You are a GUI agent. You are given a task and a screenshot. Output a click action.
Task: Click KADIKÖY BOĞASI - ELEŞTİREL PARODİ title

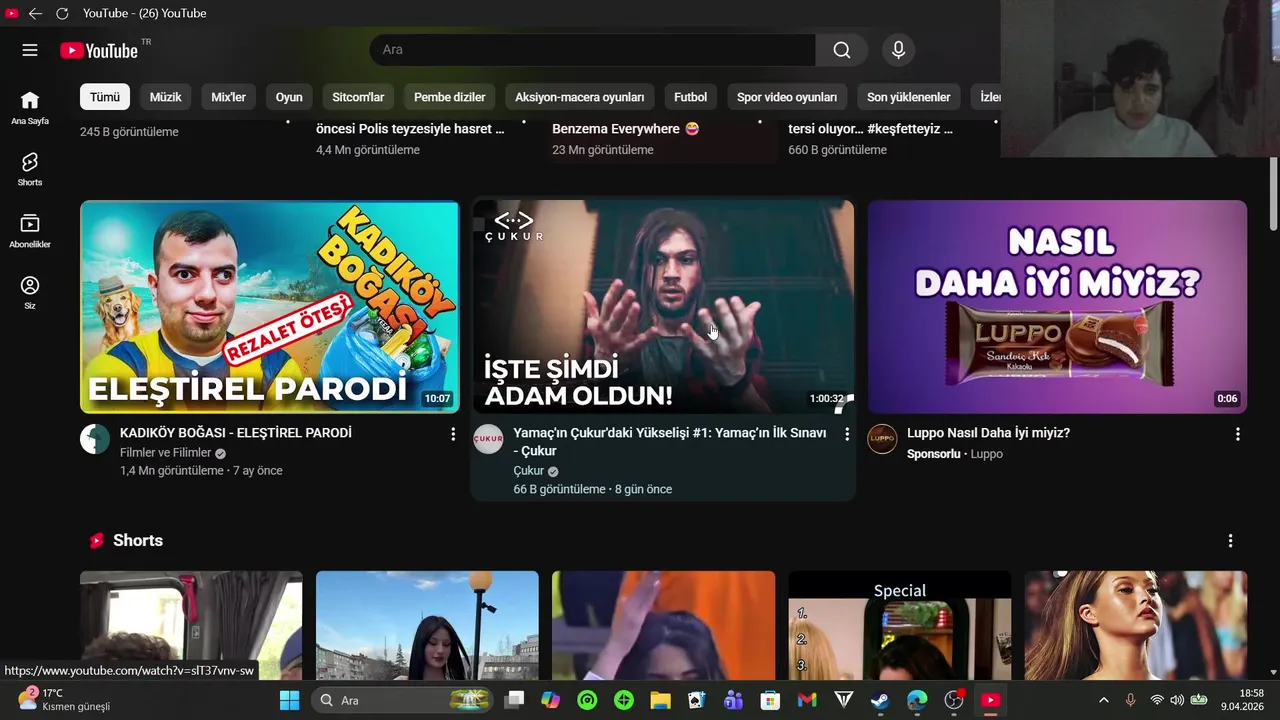pyautogui.click(x=236, y=433)
